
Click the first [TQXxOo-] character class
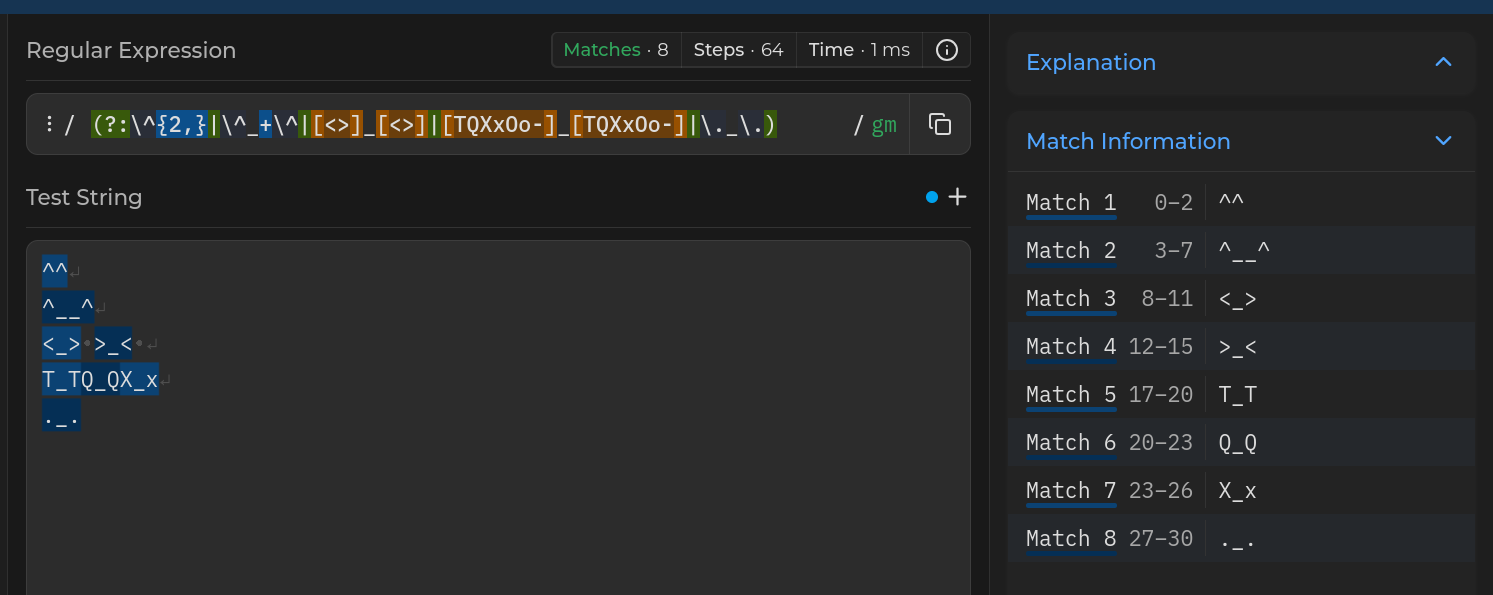point(499,125)
